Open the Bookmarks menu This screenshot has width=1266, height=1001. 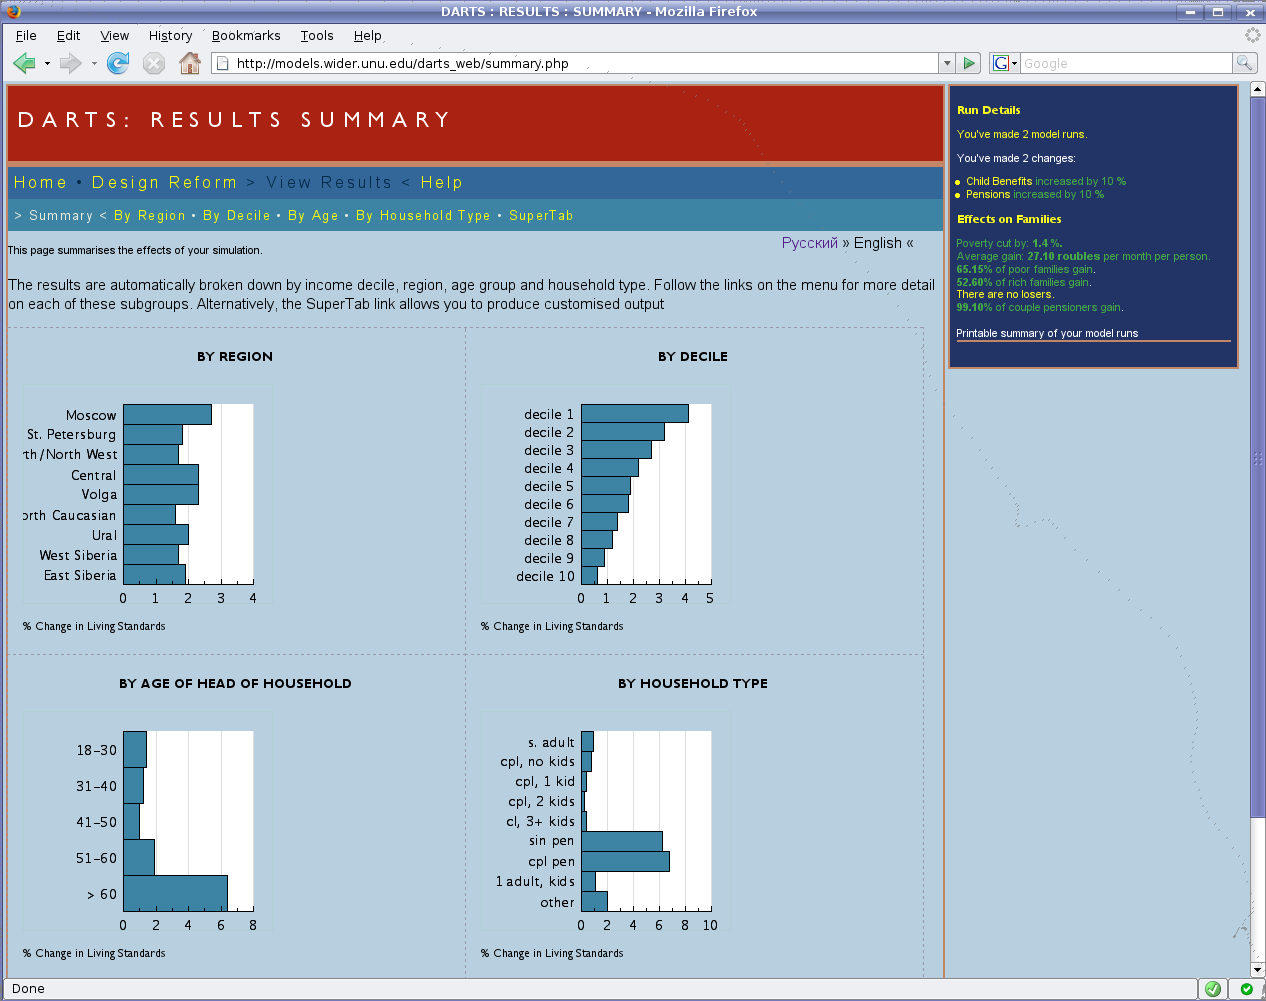point(246,36)
